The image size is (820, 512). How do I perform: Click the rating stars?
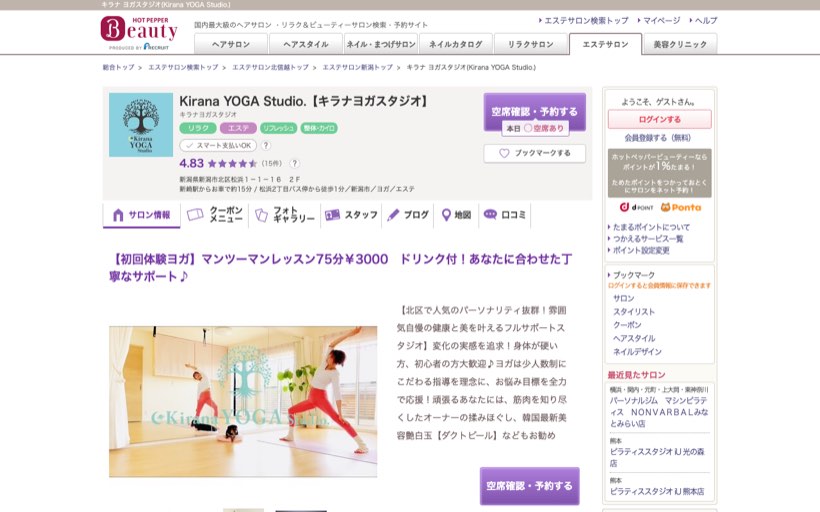pos(232,164)
